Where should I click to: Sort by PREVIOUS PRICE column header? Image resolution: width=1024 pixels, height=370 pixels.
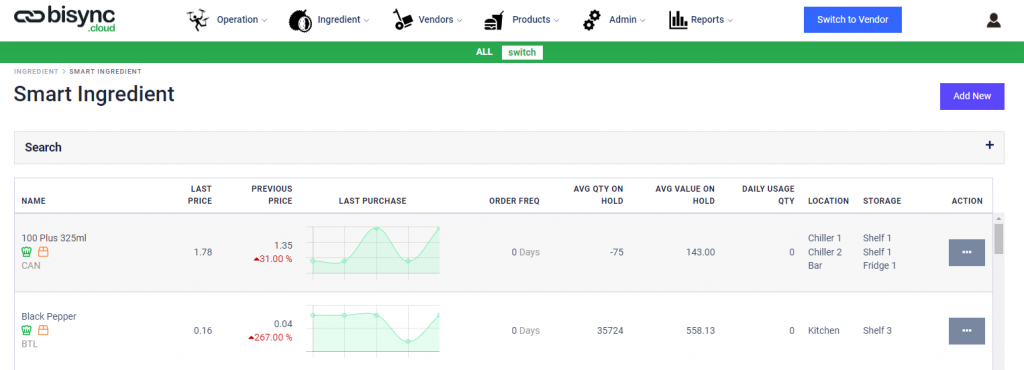point(272,194)
